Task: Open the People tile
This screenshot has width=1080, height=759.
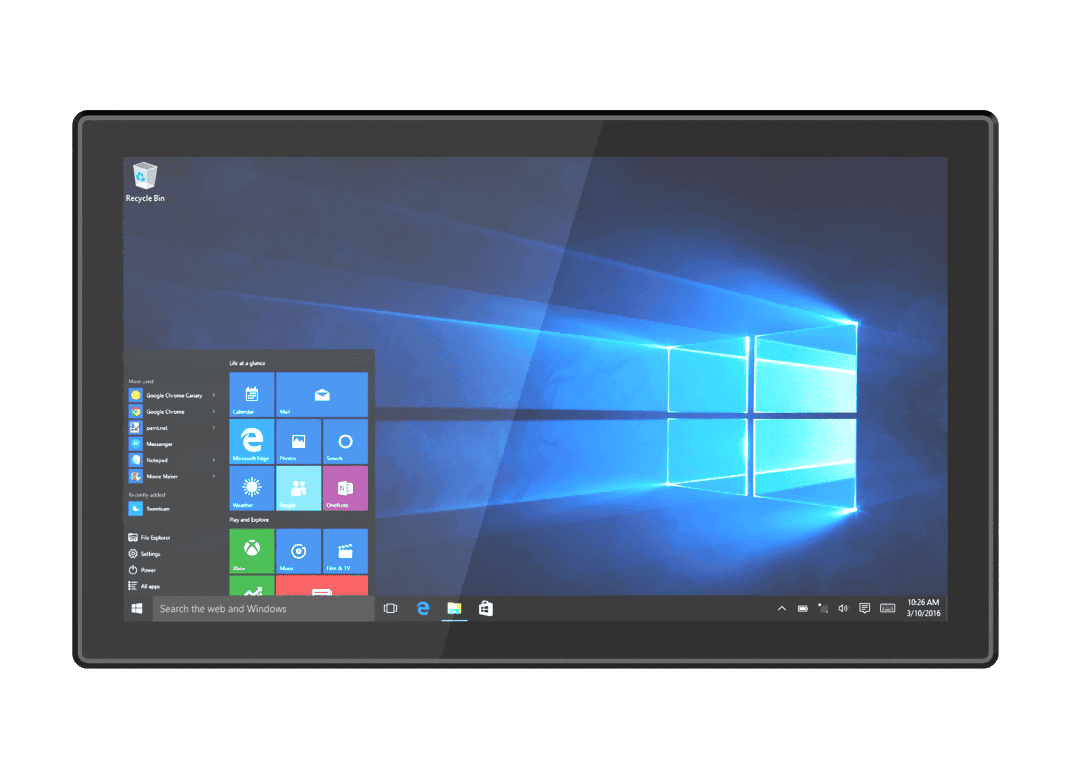Action: coord(299,488)
